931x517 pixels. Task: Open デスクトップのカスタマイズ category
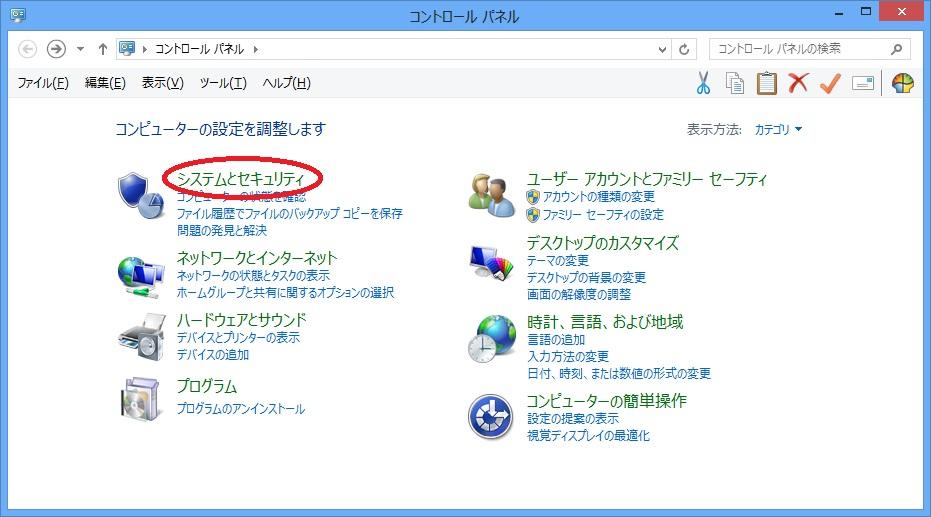tap(602, 243)
